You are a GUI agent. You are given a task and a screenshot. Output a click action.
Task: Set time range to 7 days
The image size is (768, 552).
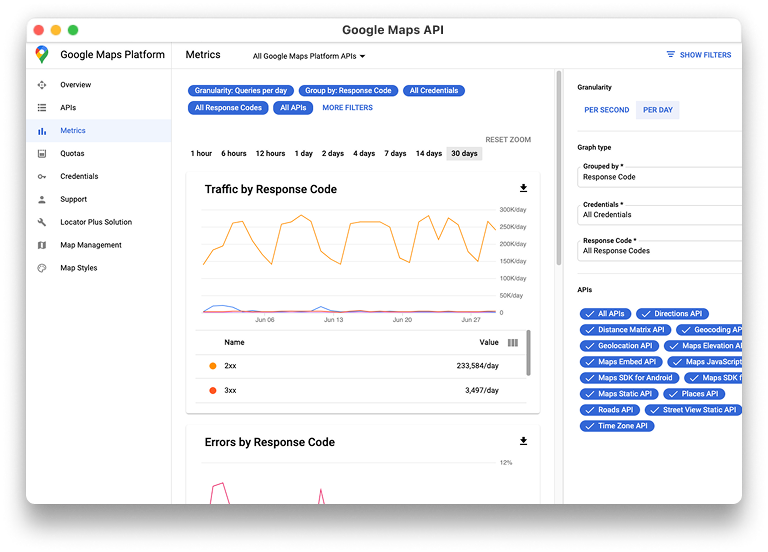395,153
